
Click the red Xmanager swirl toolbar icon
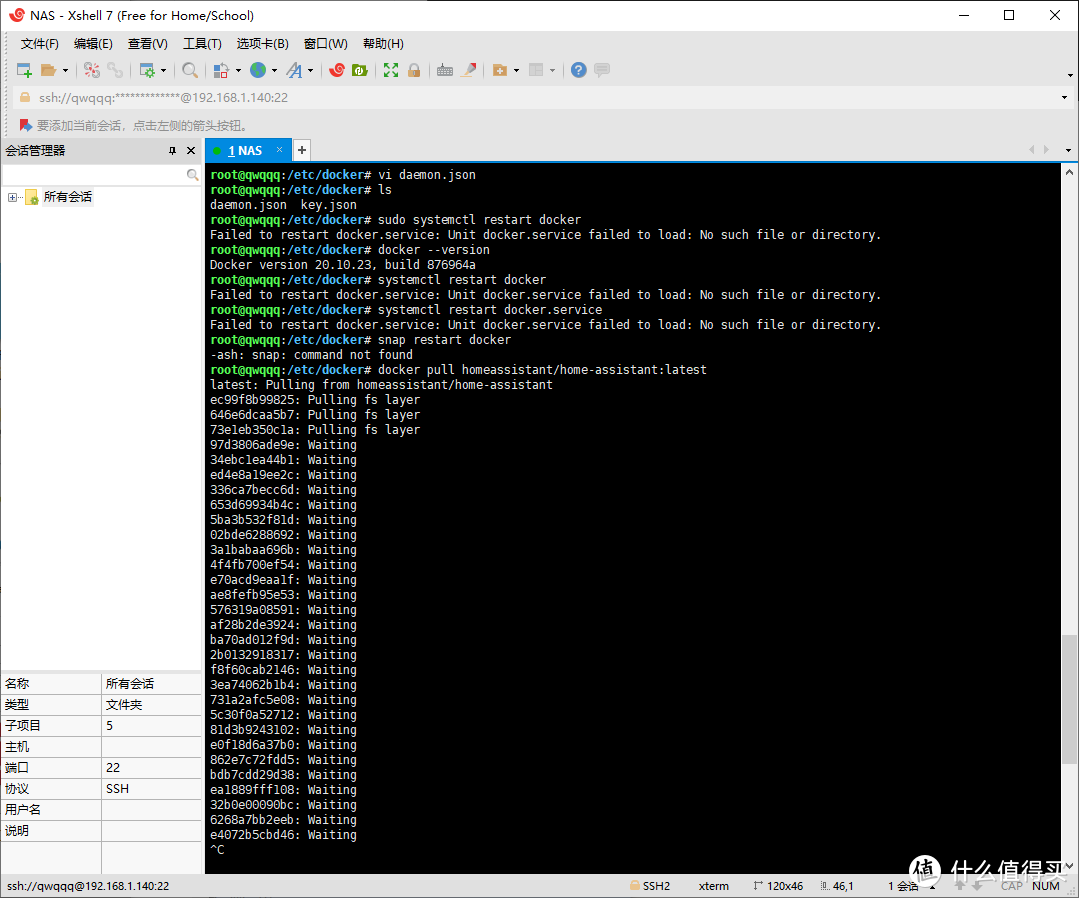tap(337, 70)
